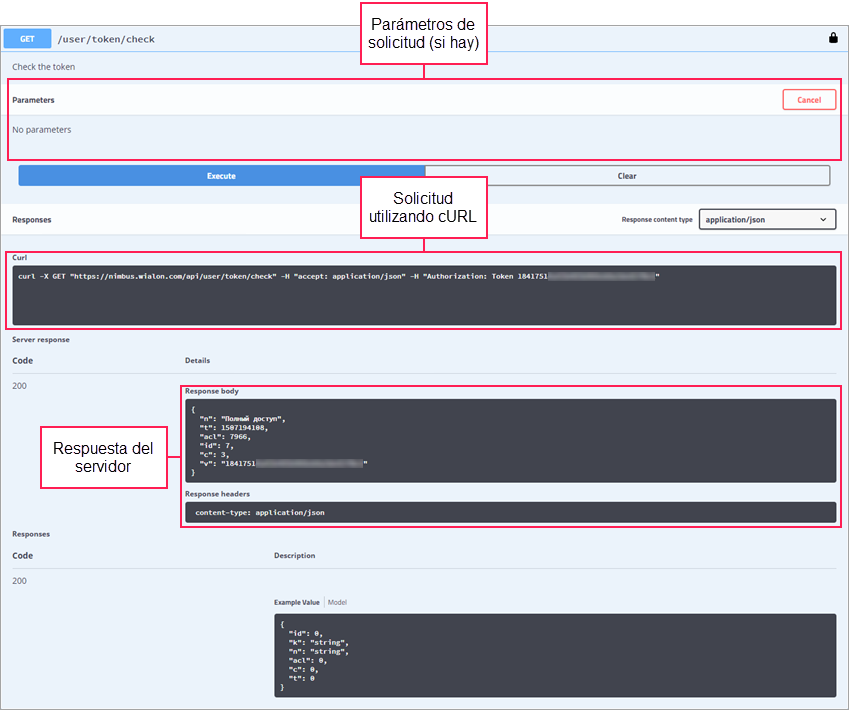
Task: Collapse the /user/token/check endpoint path
Action: click(106, 39)
